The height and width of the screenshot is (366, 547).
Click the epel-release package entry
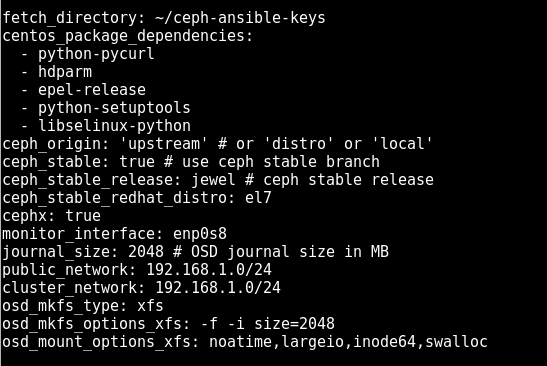(x=92, y=90)
